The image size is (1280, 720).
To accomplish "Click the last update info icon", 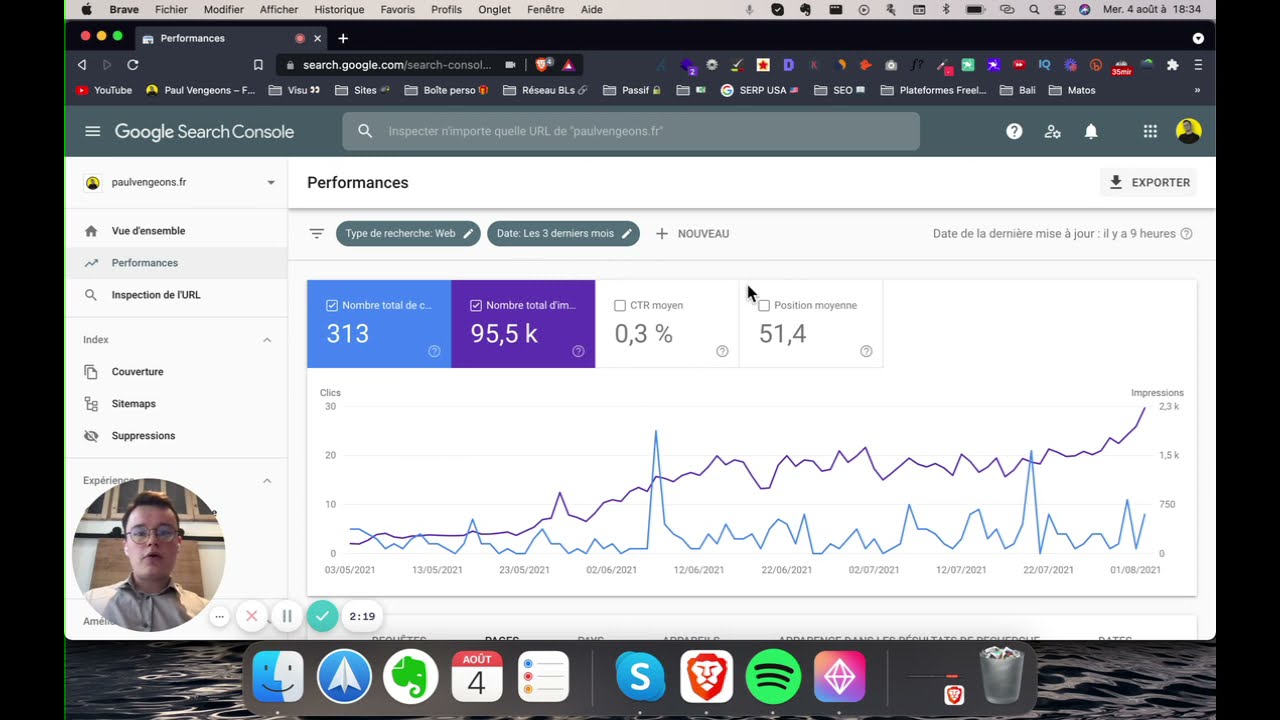I will click(x=1186, y=234).
